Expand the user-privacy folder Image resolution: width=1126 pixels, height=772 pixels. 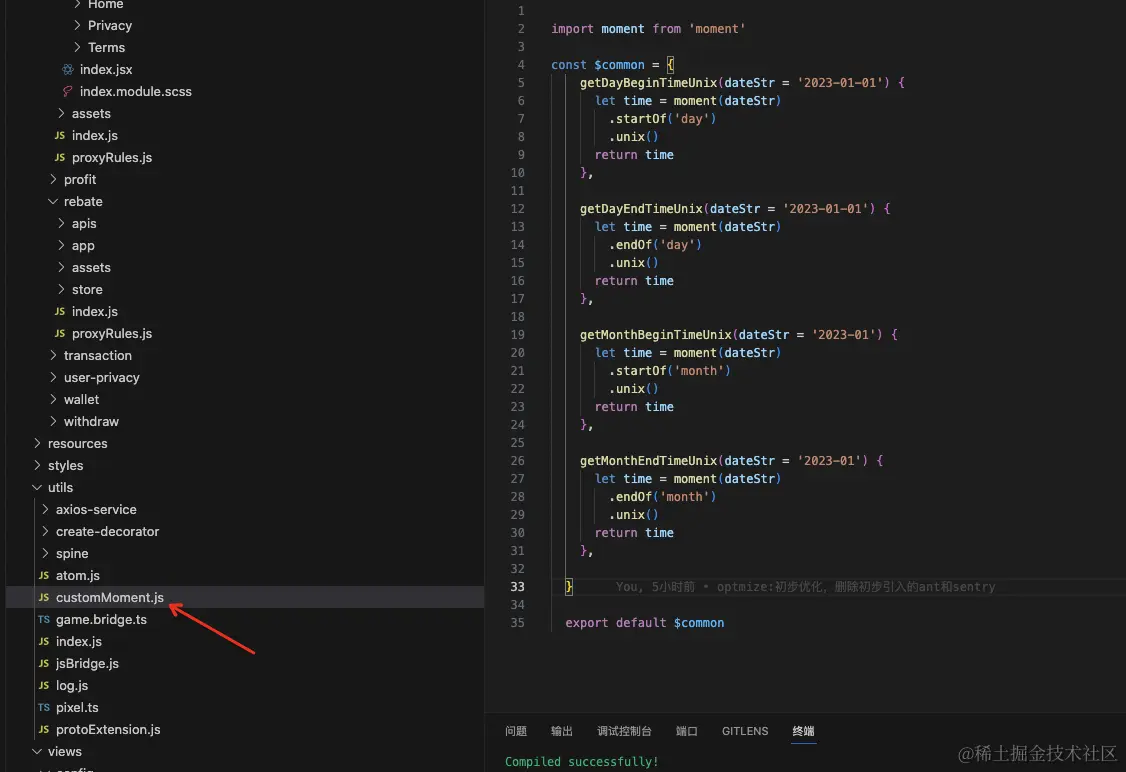pos(101,378)
